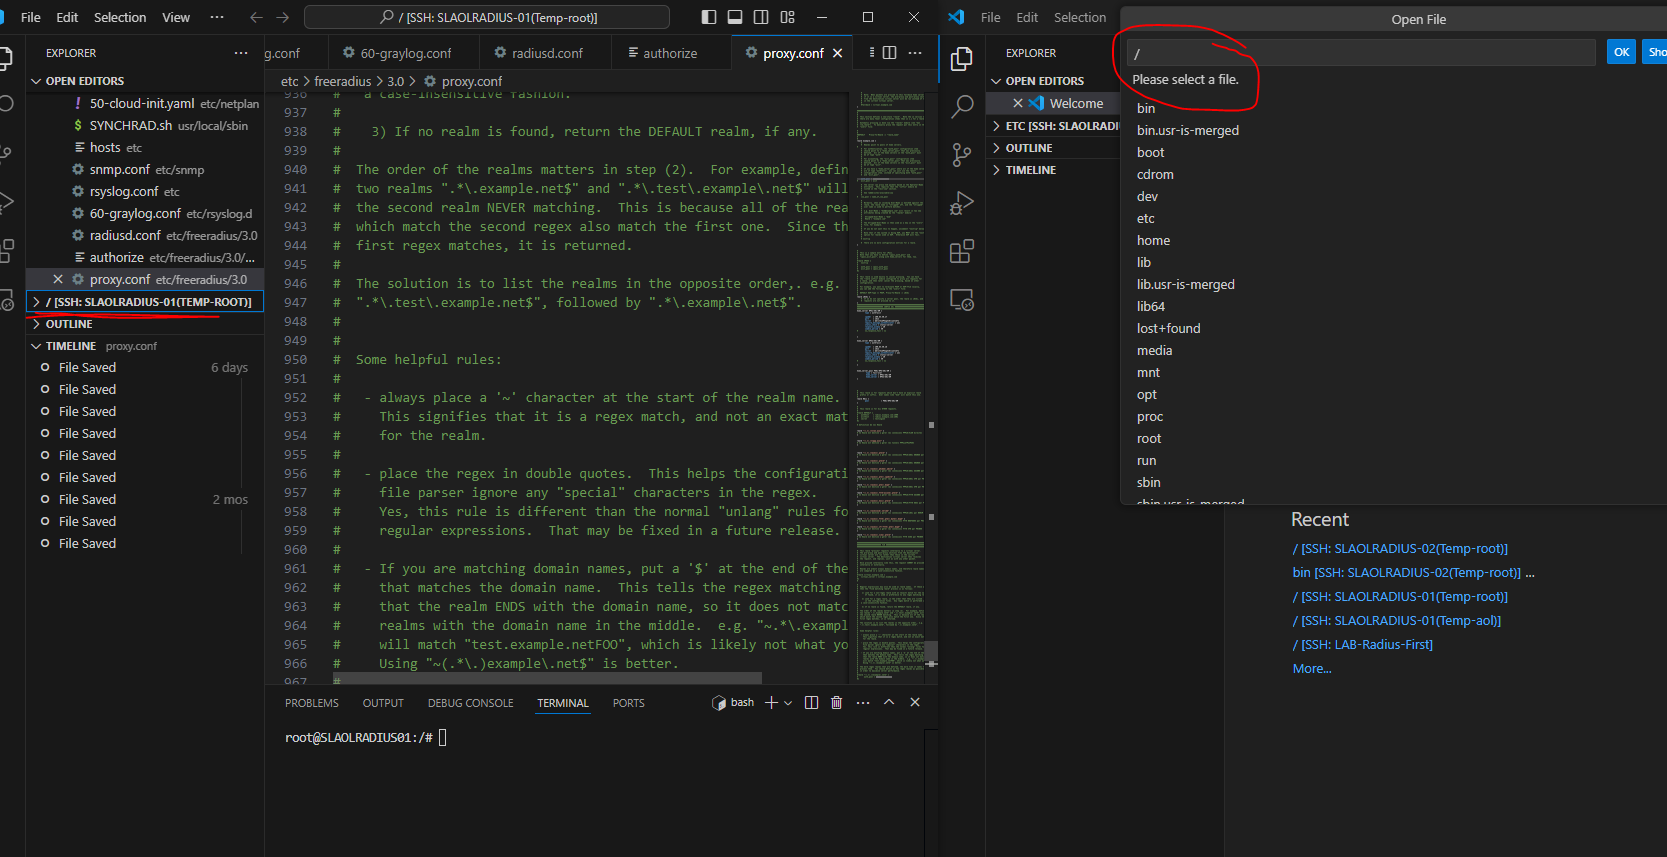The height and width of the screenshot is (857, 1667).
Task: Toggle bottom panel layout in left window
Action: point(735,17)
